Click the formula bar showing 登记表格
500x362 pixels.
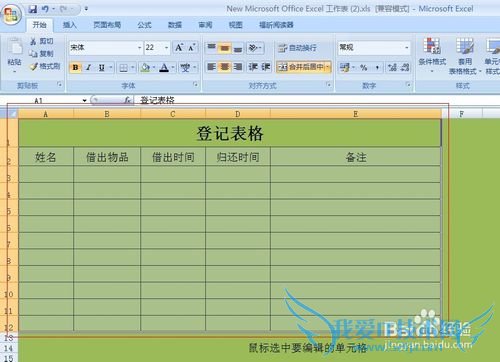pyautogui.click(x=317, y=100)
